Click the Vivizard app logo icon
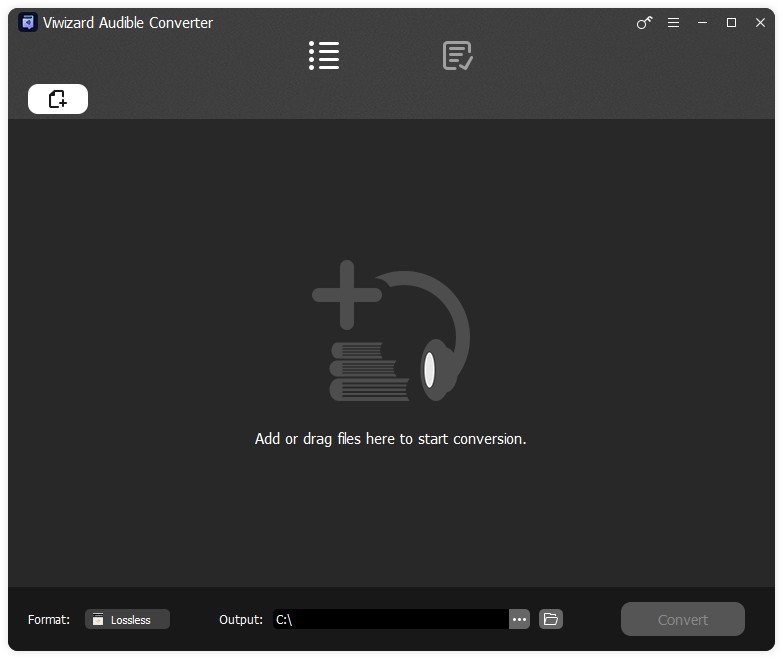Screen dimensions: 783x659 click(x=28, y=22)
